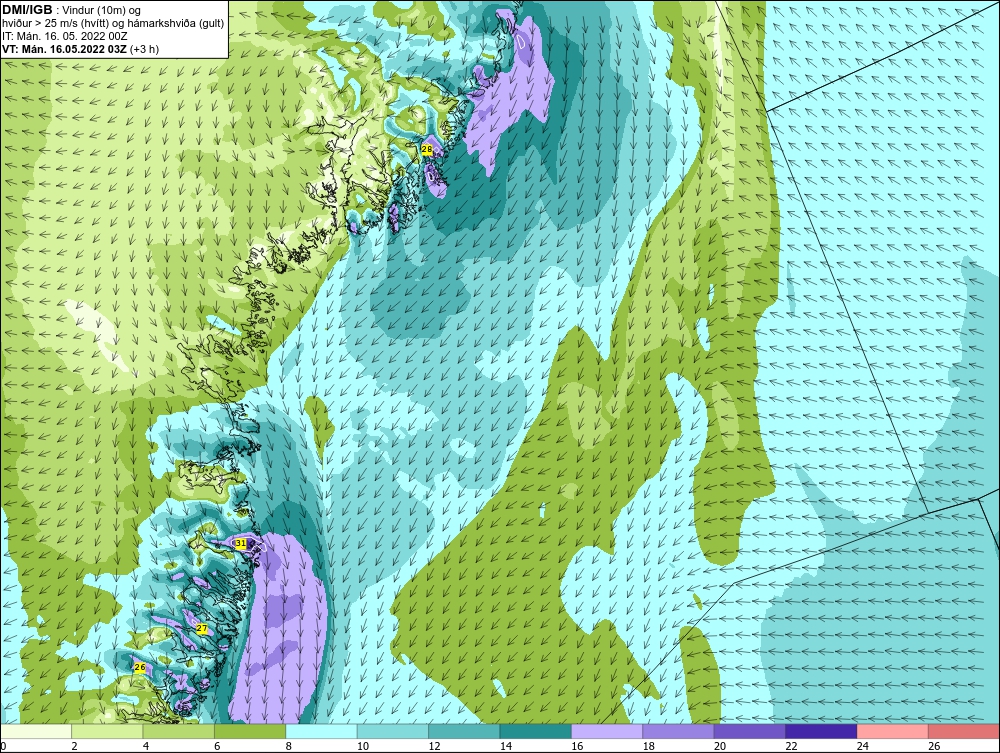Image resolution: width=1000 pixels, height=753 pixels.
Task: Select the 16-18 m/s light purple swatch
Action: point(607,732)
